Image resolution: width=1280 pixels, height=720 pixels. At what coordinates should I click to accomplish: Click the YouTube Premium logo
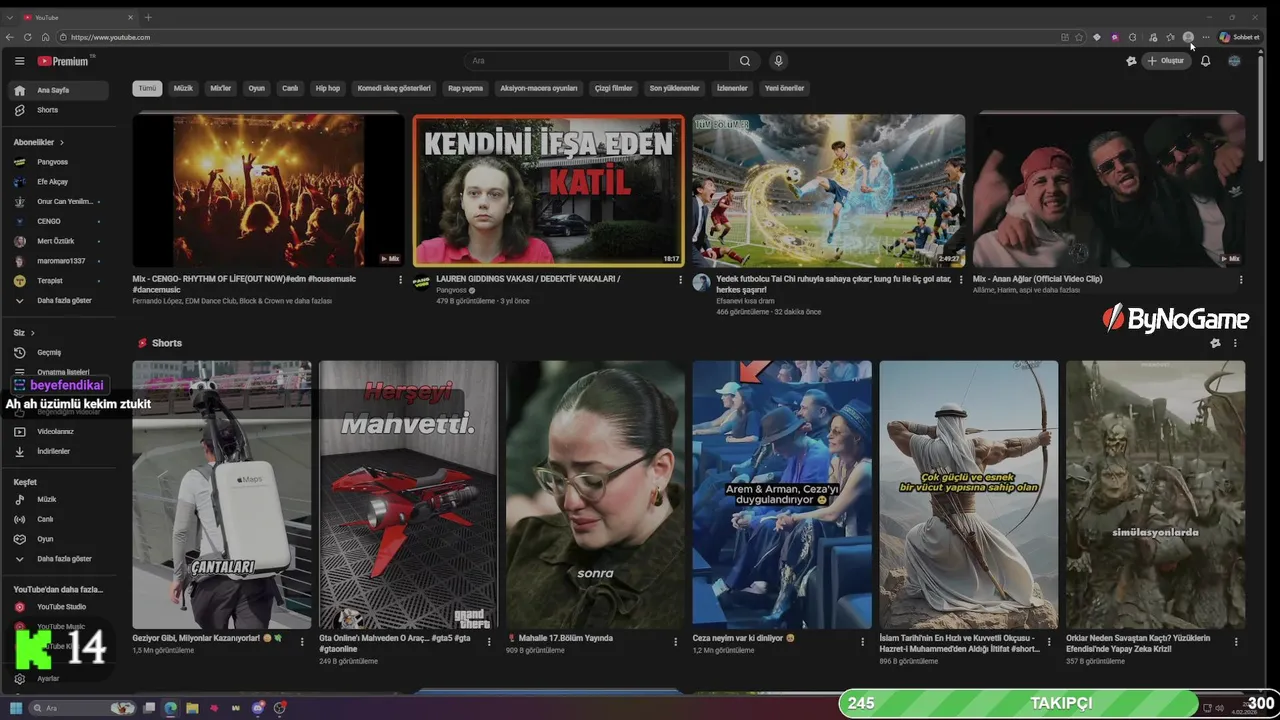(64, 61)
